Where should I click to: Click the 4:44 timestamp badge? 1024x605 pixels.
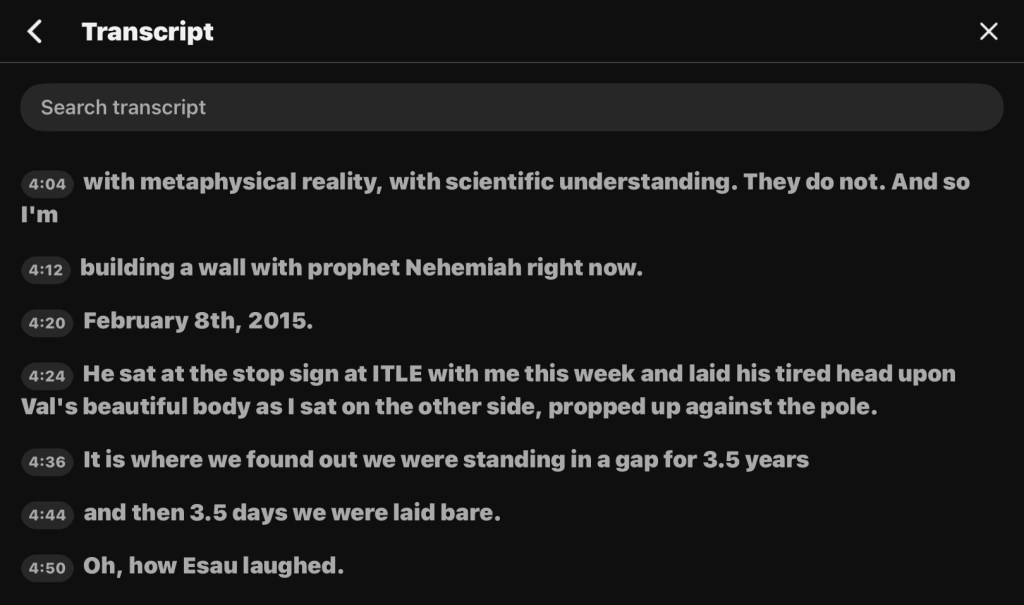pyautogui.click(x=47, y=515)
